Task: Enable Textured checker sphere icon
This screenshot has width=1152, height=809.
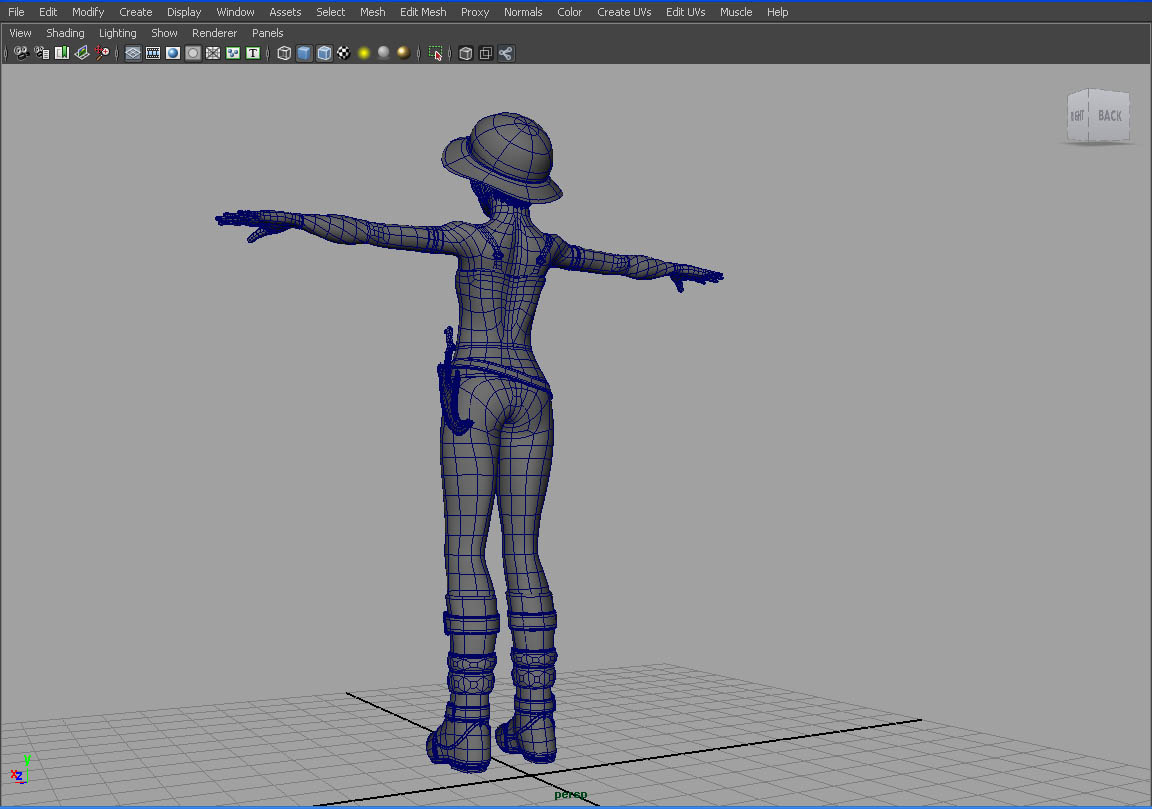Action: click(x=344, y=53)
